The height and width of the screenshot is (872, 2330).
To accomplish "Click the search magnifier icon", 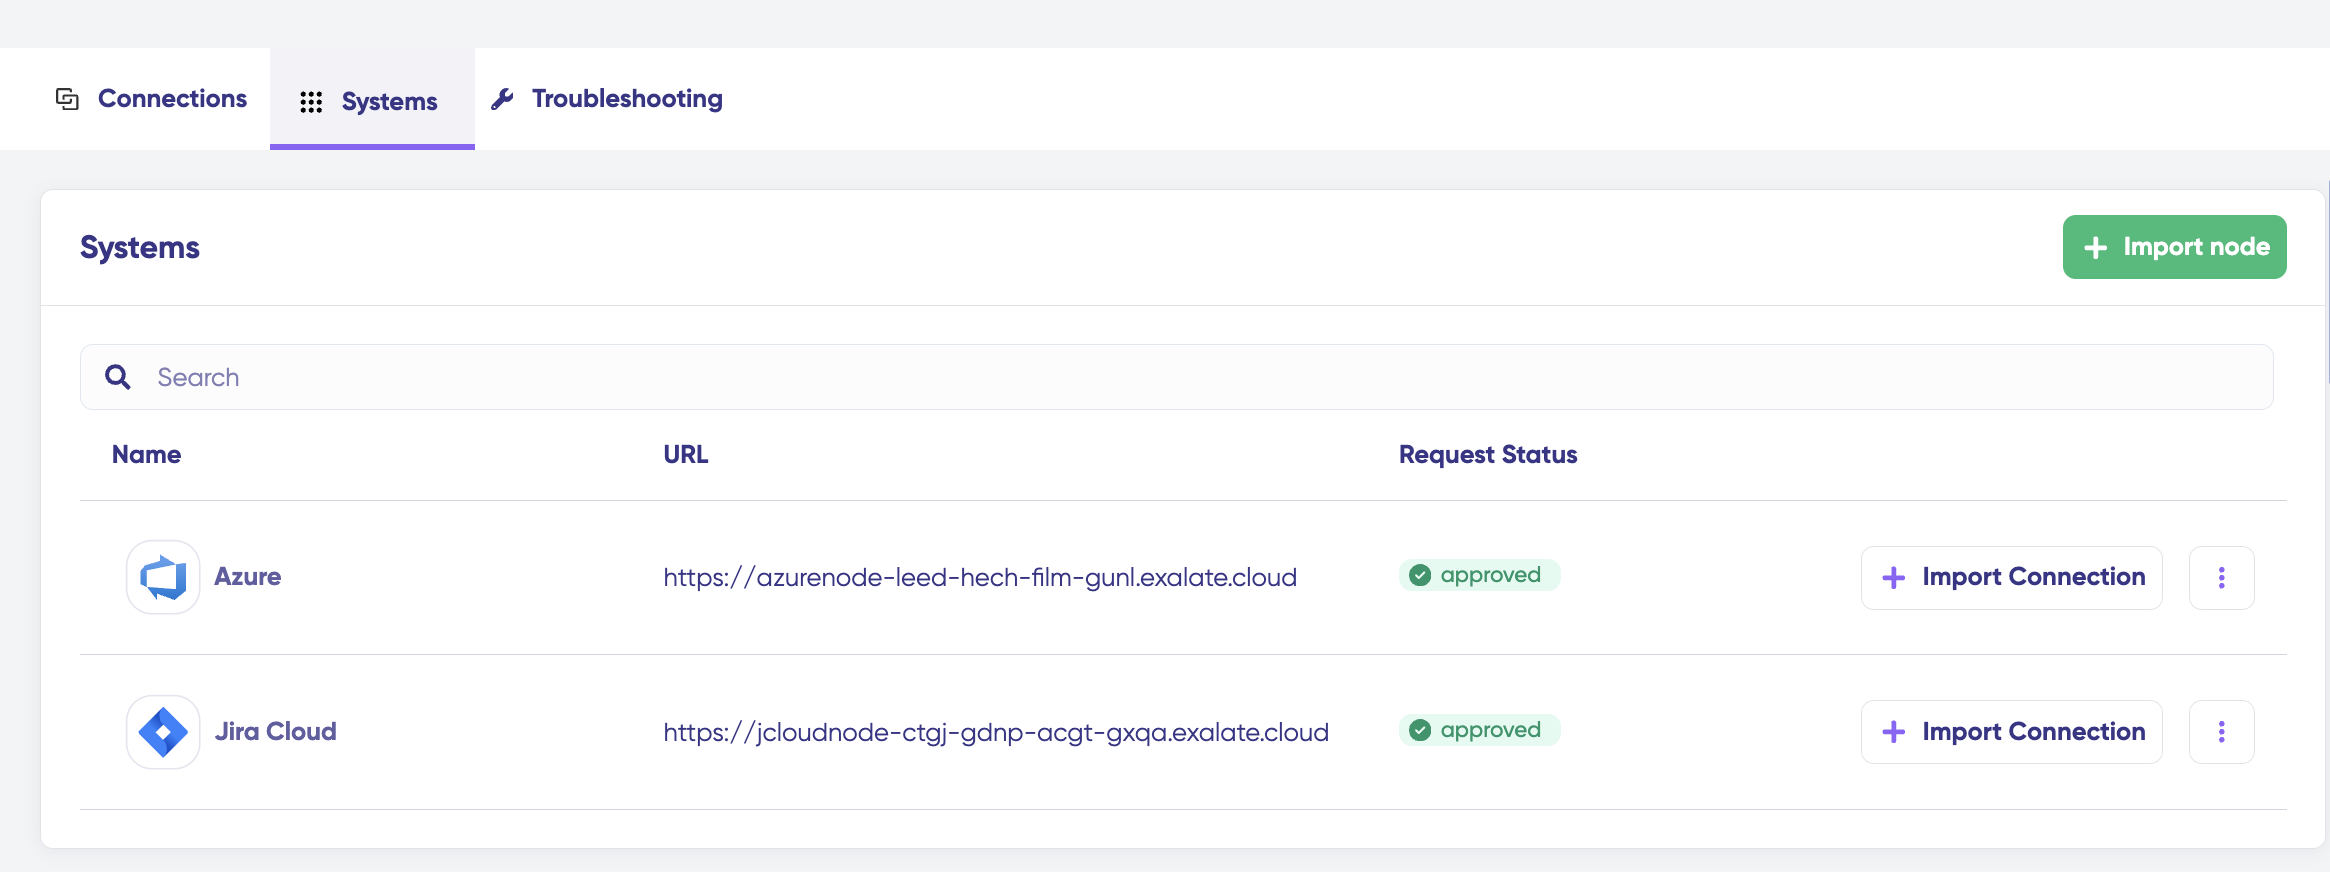I will [118, 377].
